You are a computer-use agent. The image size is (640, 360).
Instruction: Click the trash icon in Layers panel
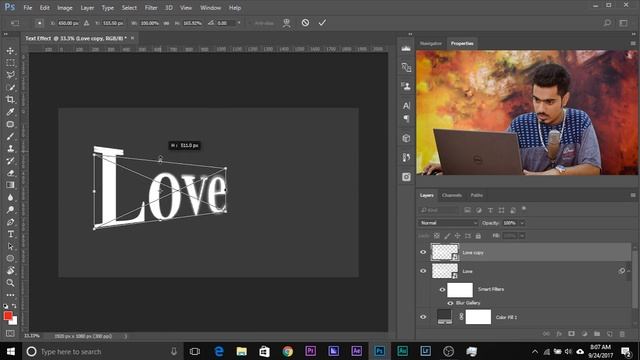[622, 334]
